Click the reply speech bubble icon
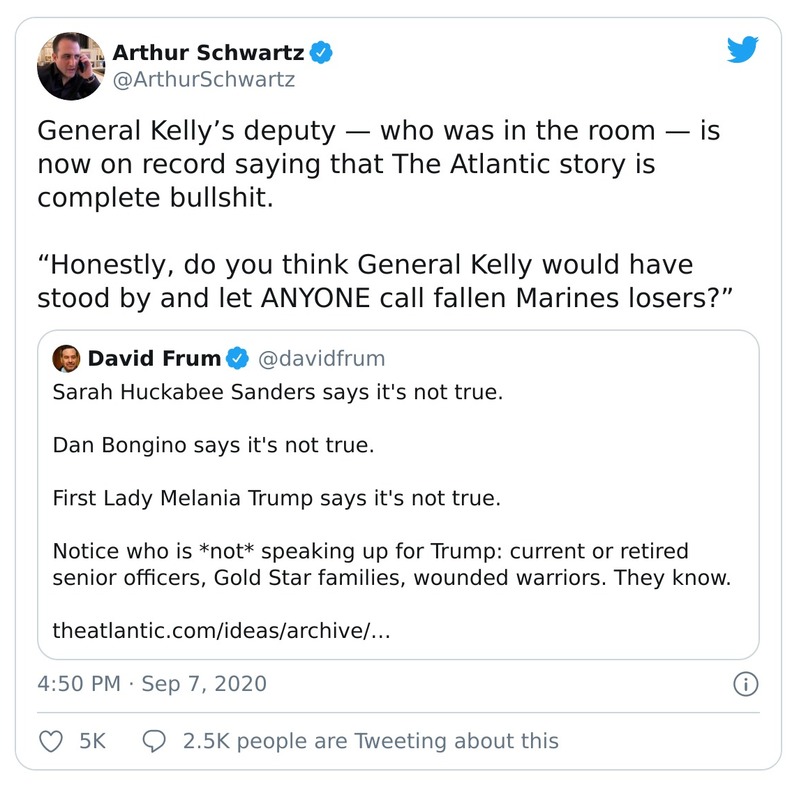 coord(155,741)
